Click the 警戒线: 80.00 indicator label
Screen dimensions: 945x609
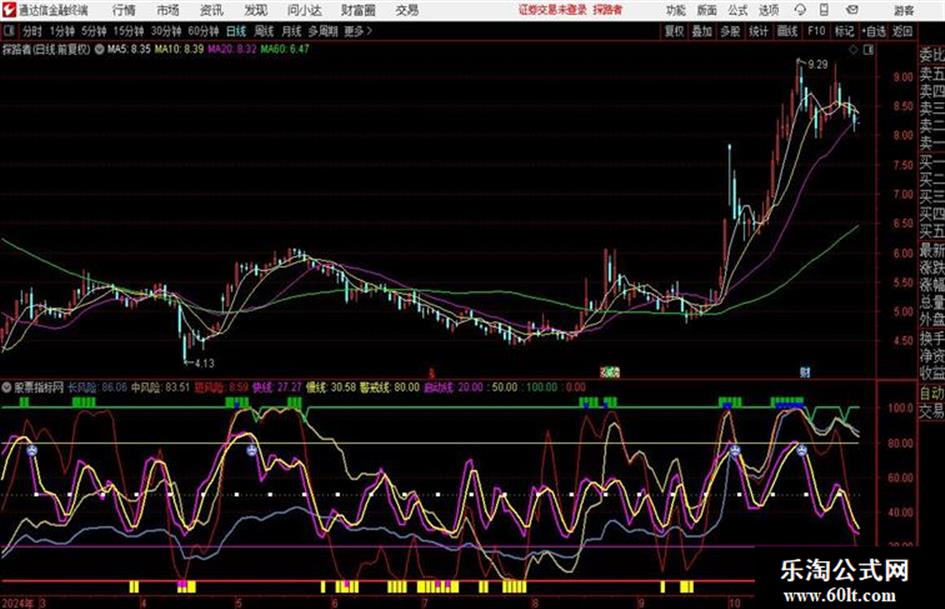(x=389, y=388)
